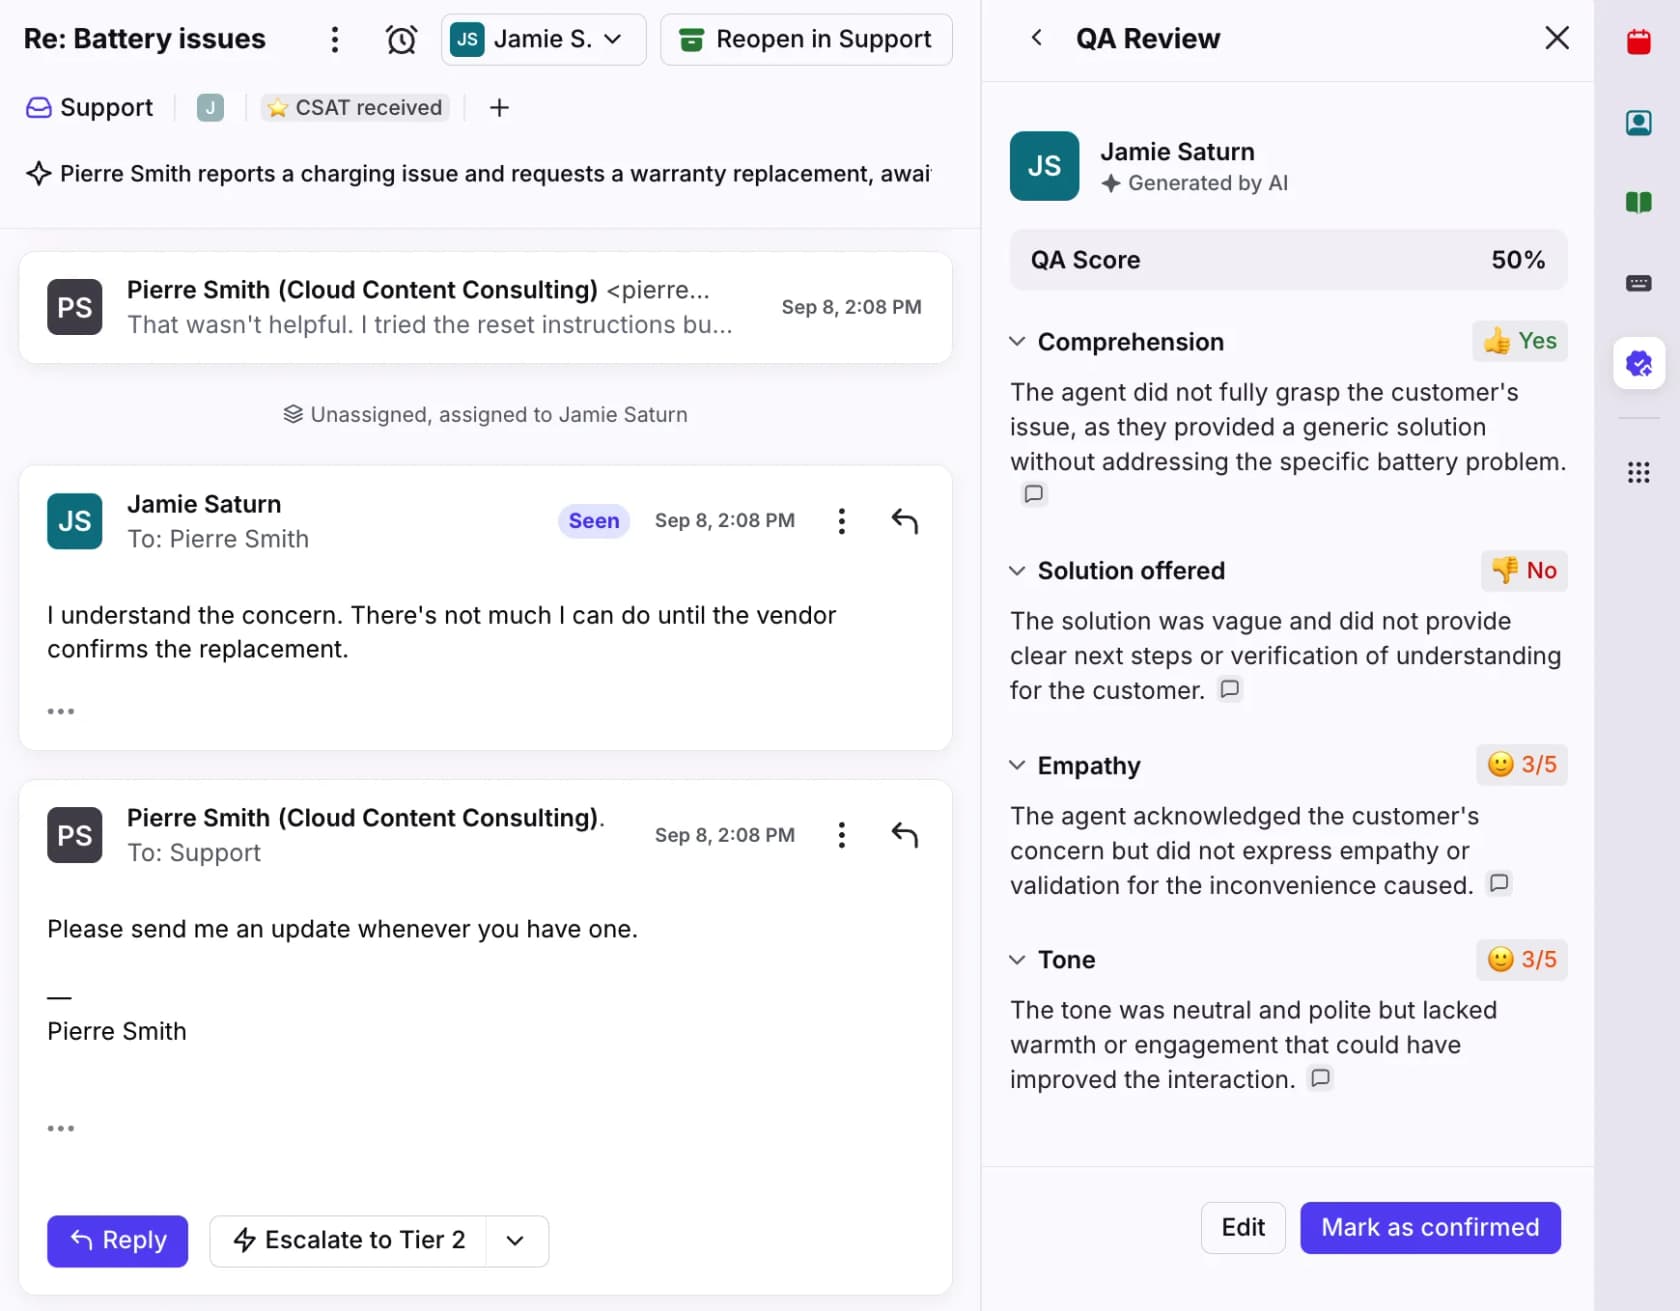Collapse the Comprehension section
This screenshot has width=1680, height=1311.
click(x=1017, y=341)
